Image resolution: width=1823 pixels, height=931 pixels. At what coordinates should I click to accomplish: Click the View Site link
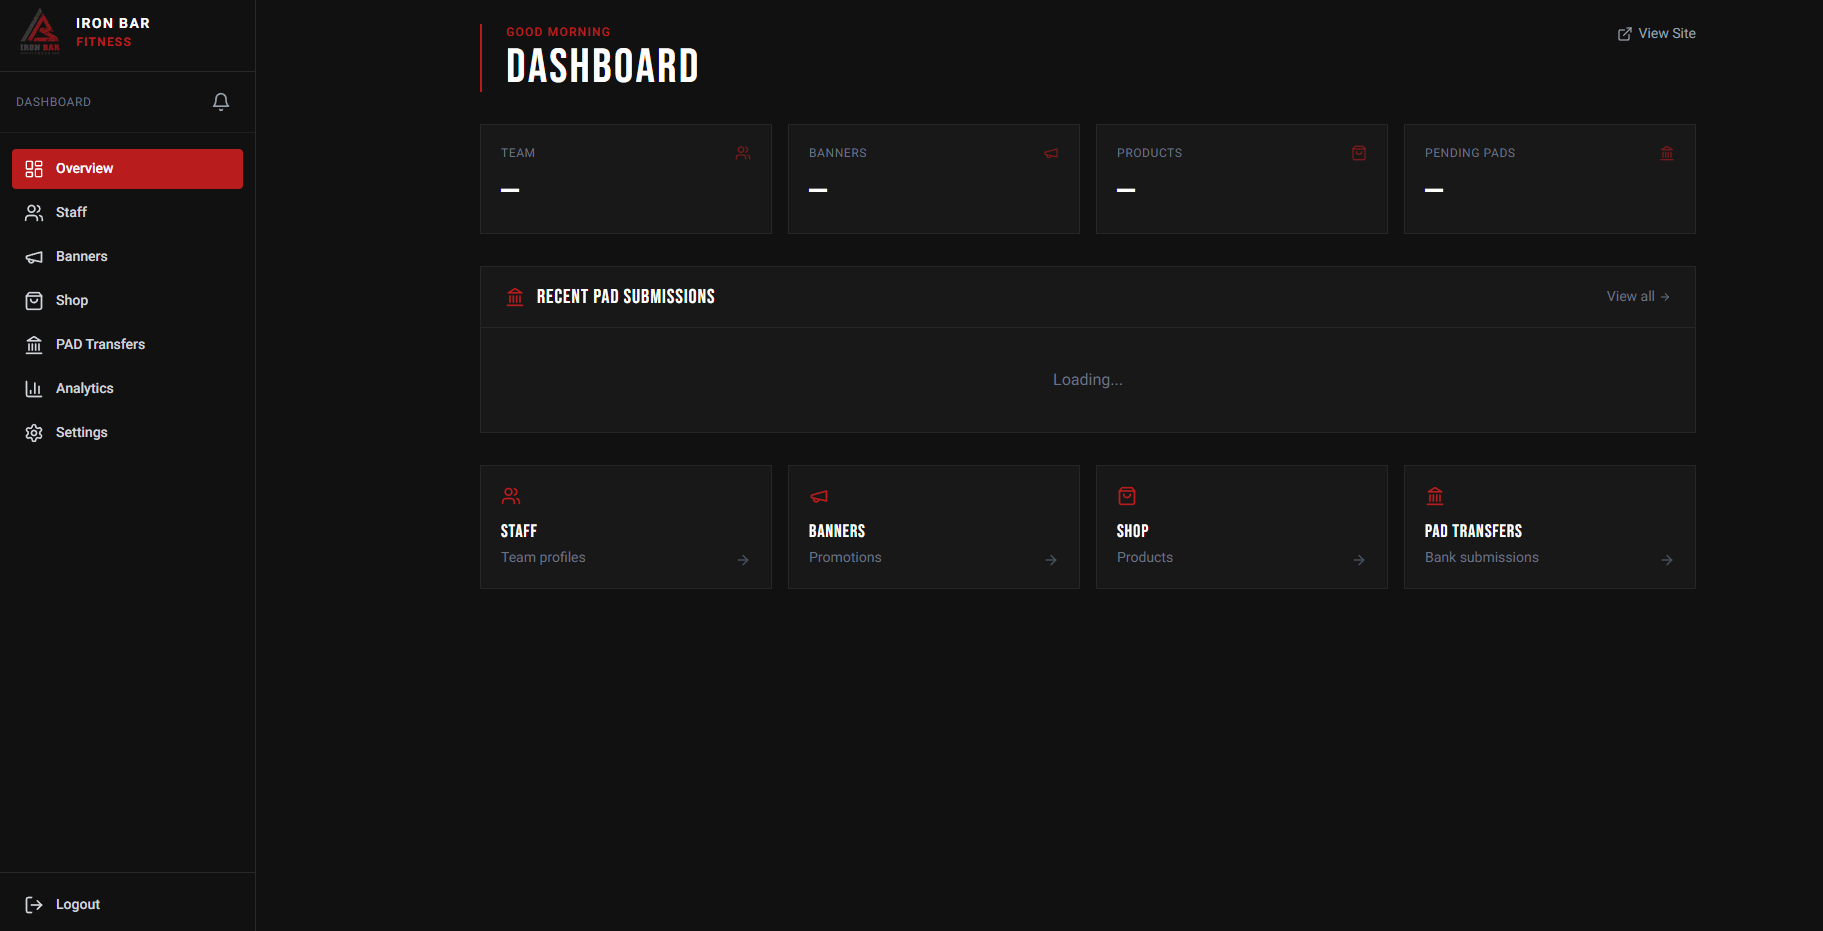1656,33
